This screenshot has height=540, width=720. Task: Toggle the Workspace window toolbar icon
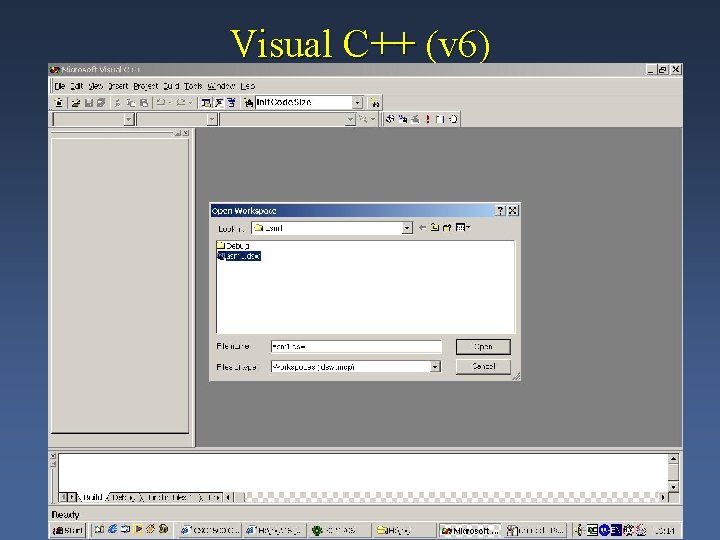coord(206,103)
